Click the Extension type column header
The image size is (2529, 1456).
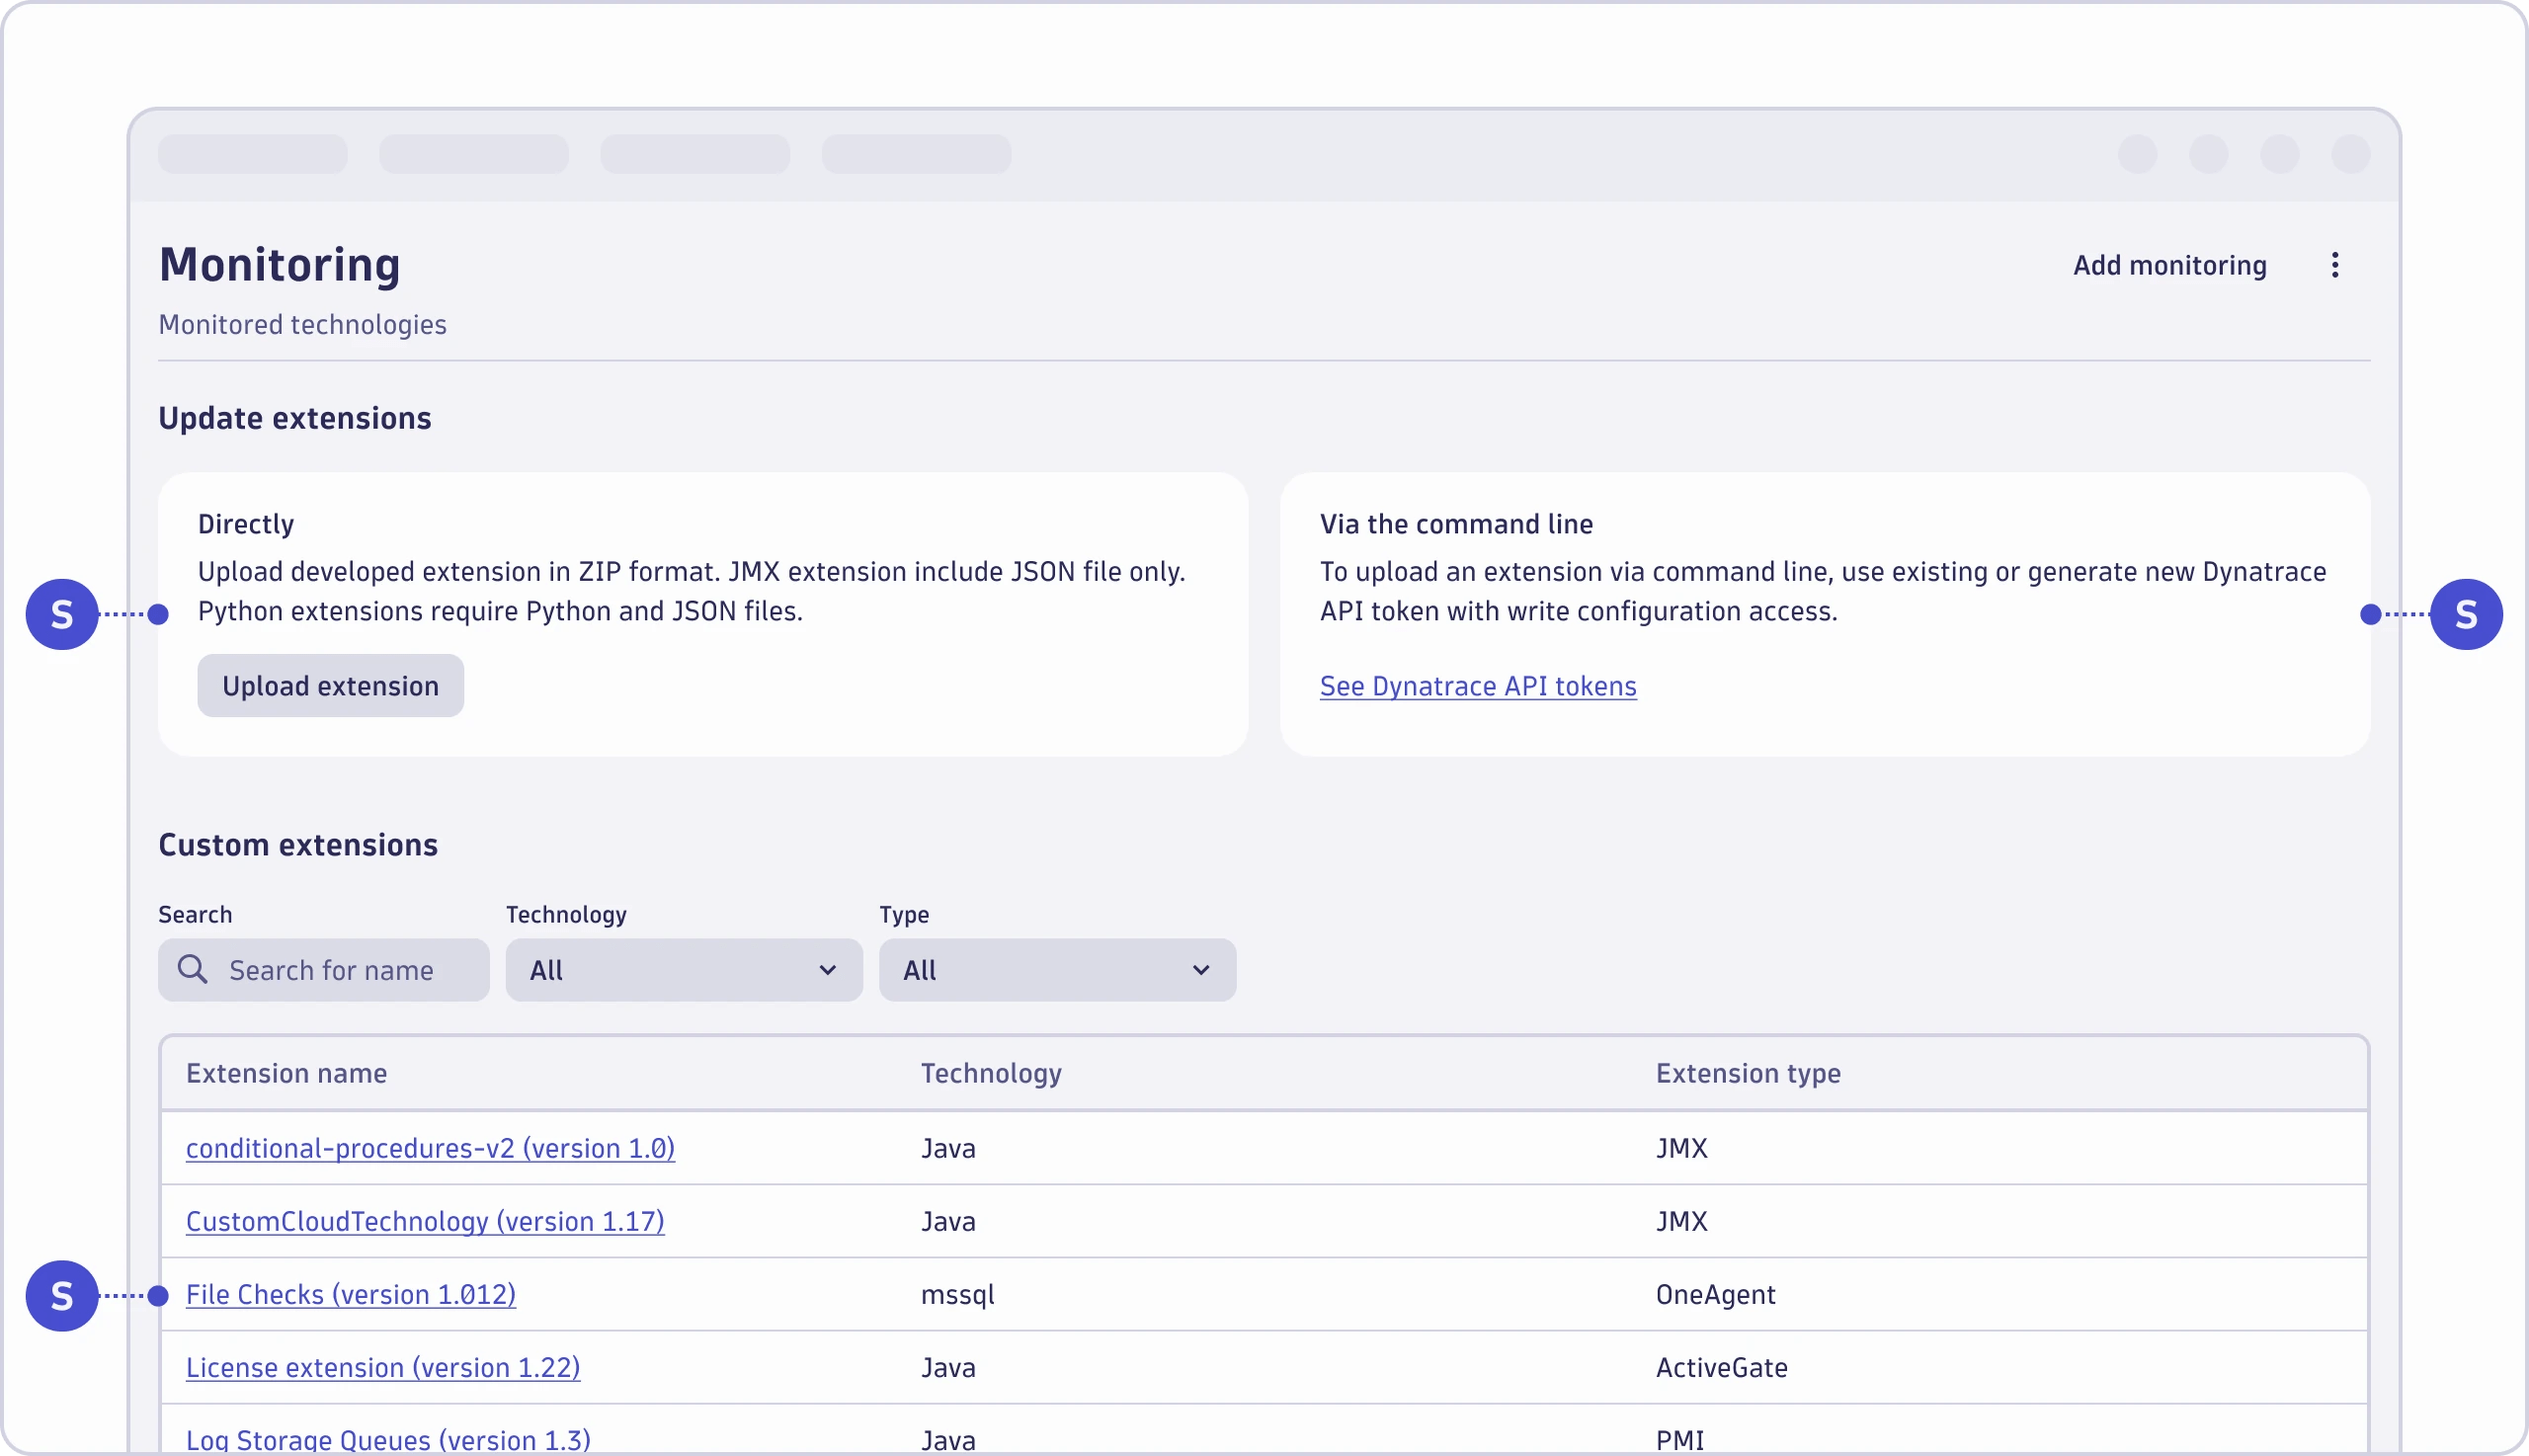click(x=1747, y=1072)
